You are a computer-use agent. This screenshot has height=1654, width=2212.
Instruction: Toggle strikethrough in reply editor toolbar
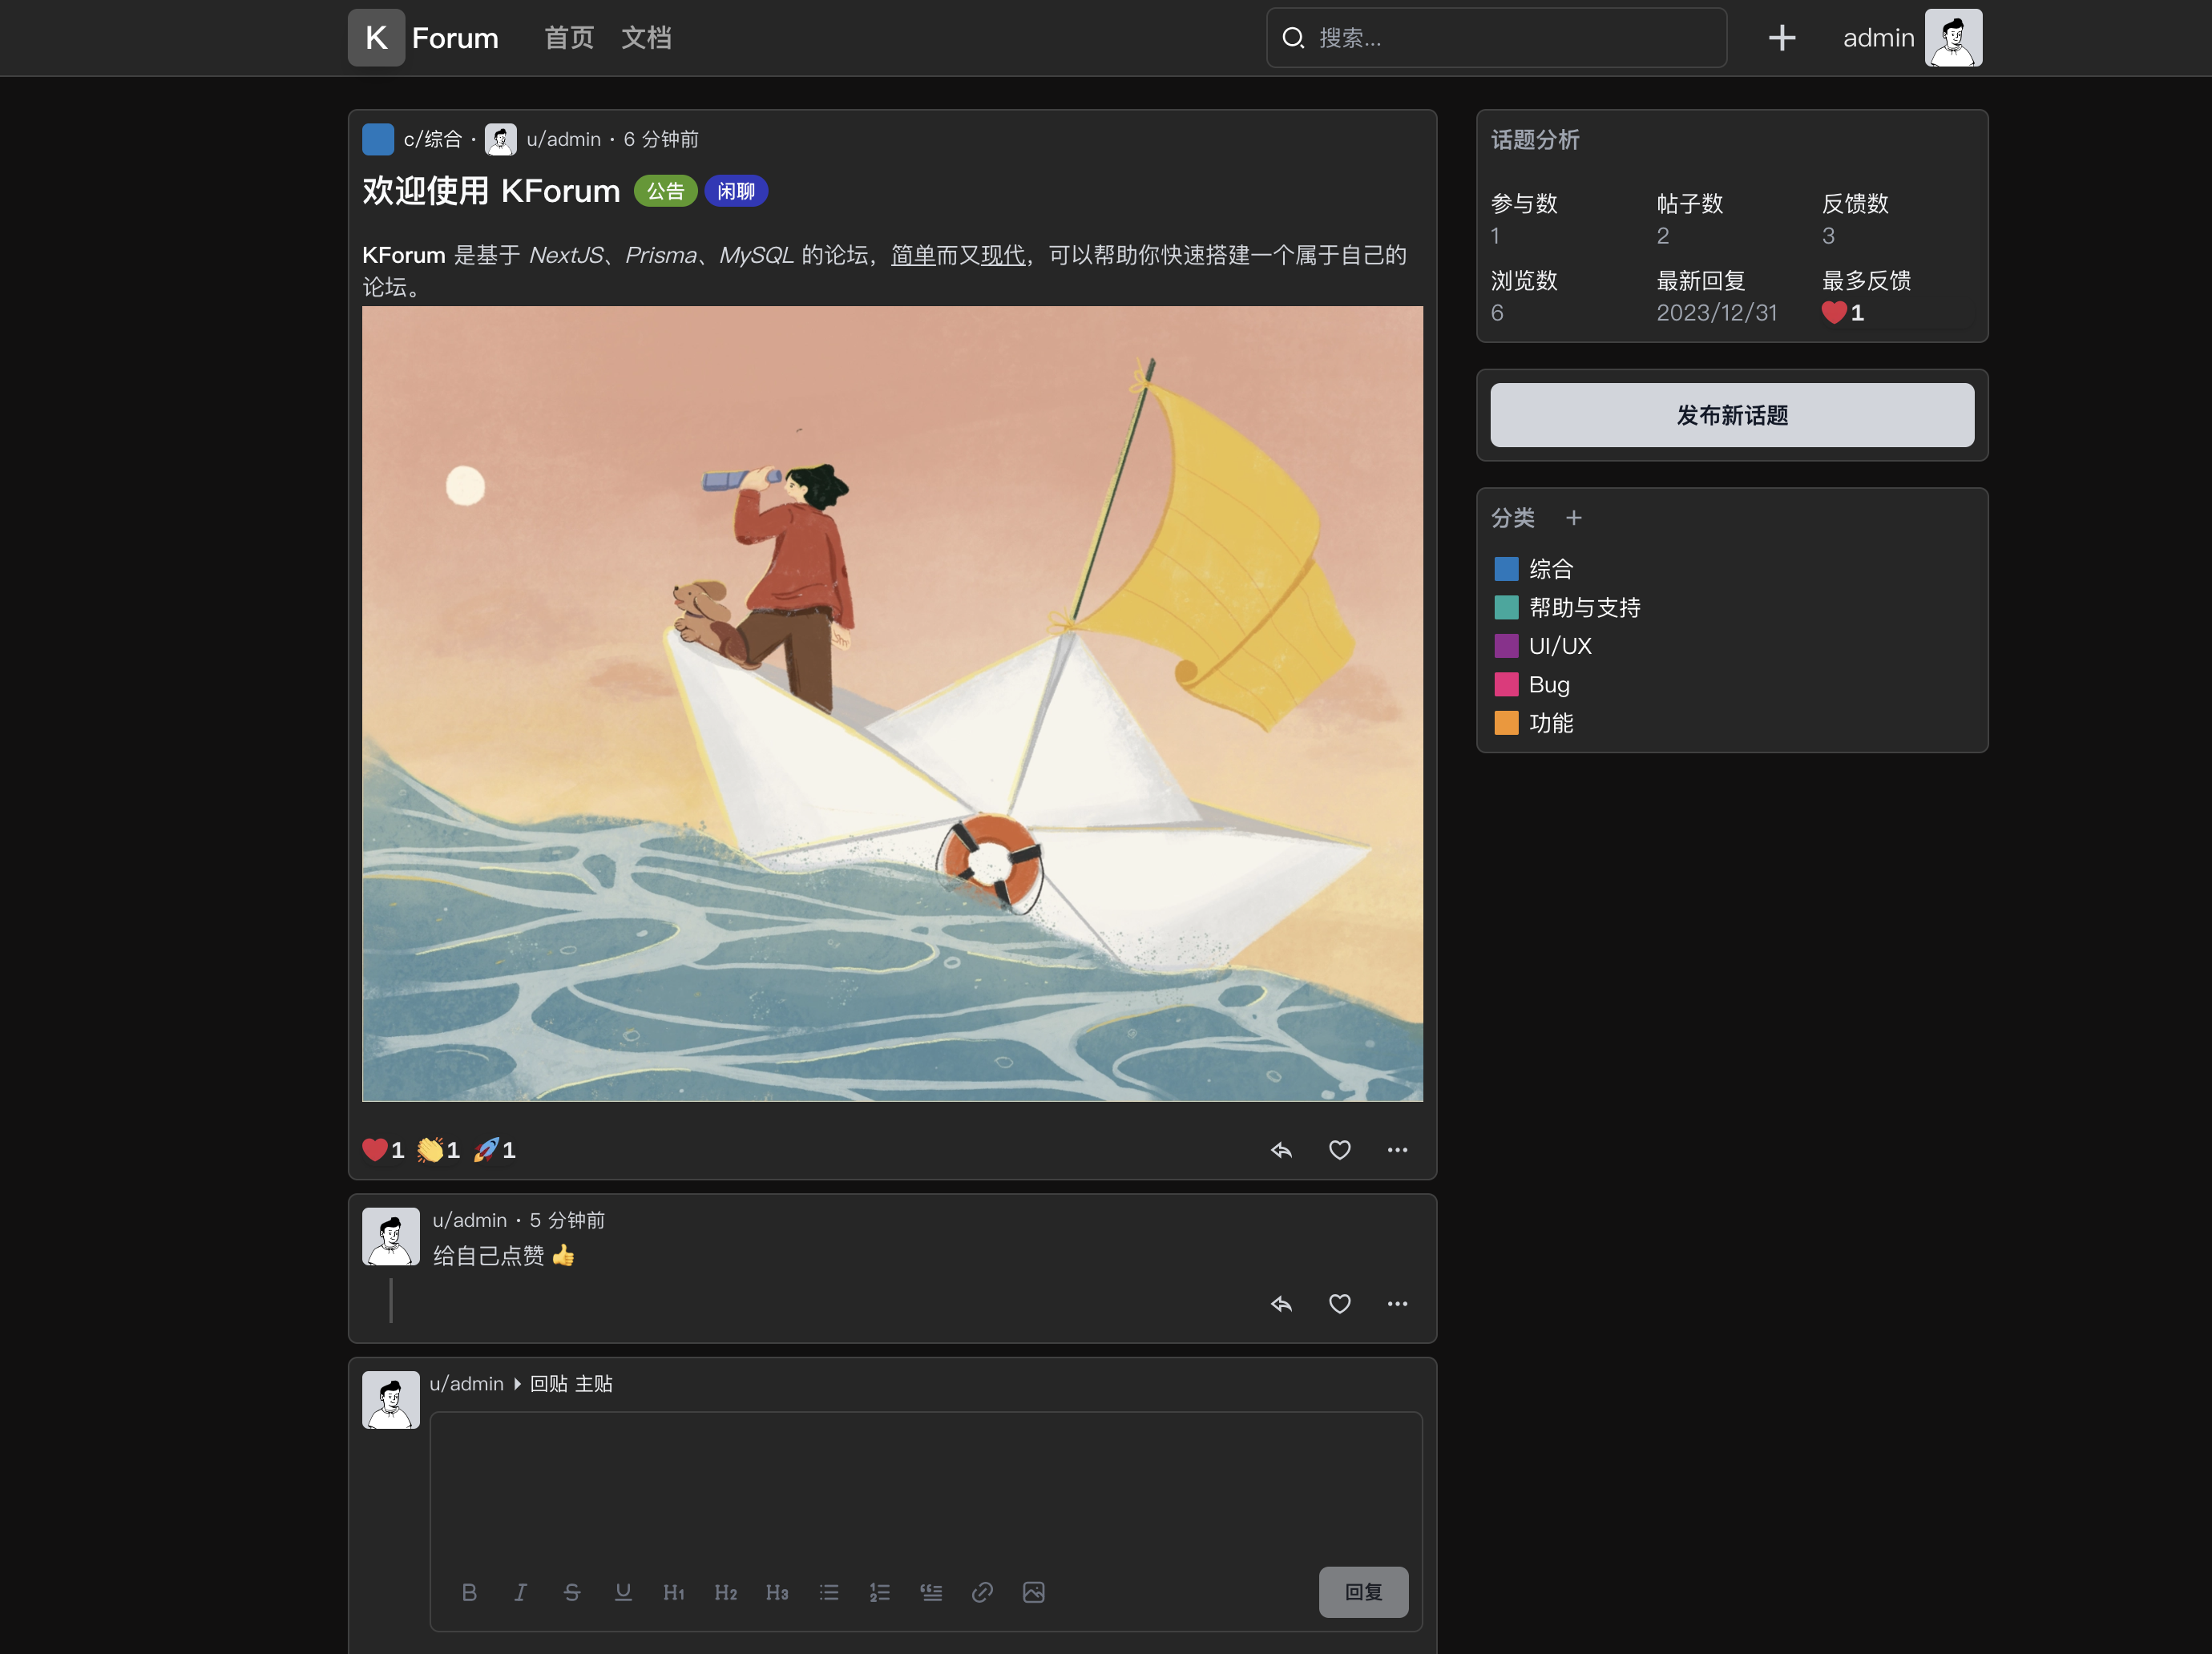(572, 1592)
